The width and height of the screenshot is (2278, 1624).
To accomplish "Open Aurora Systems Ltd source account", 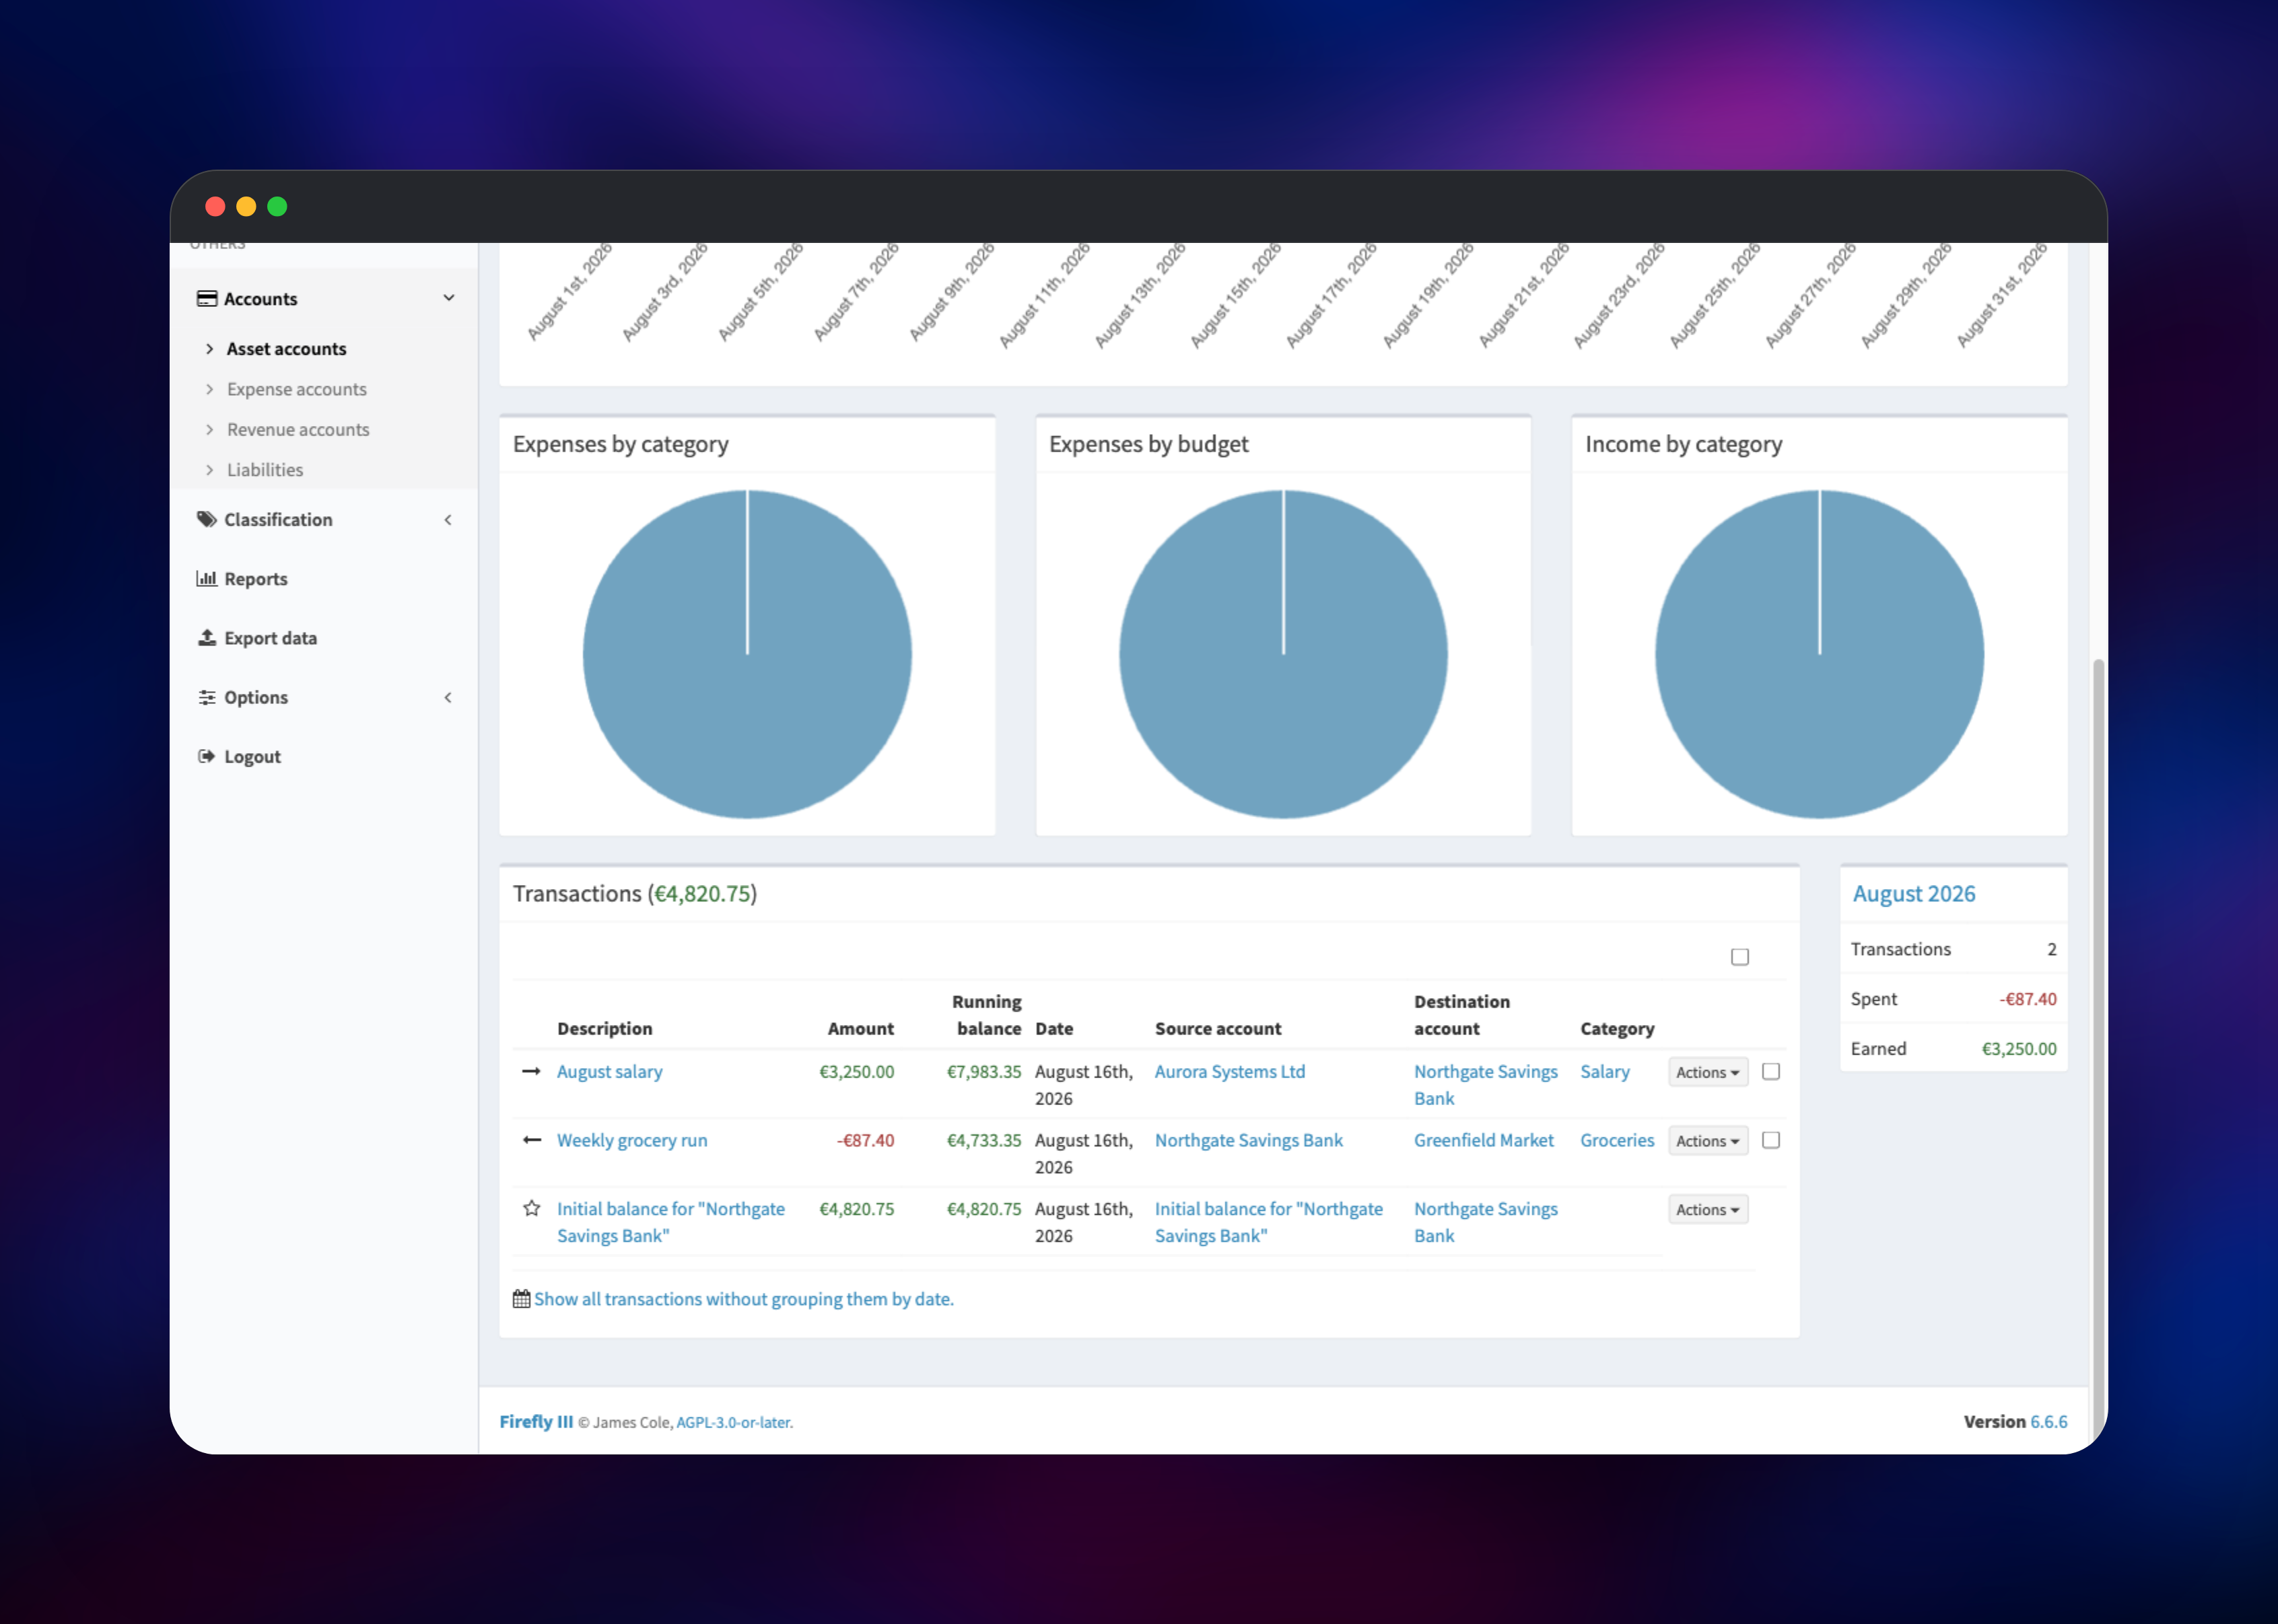I will 1230,1072.
